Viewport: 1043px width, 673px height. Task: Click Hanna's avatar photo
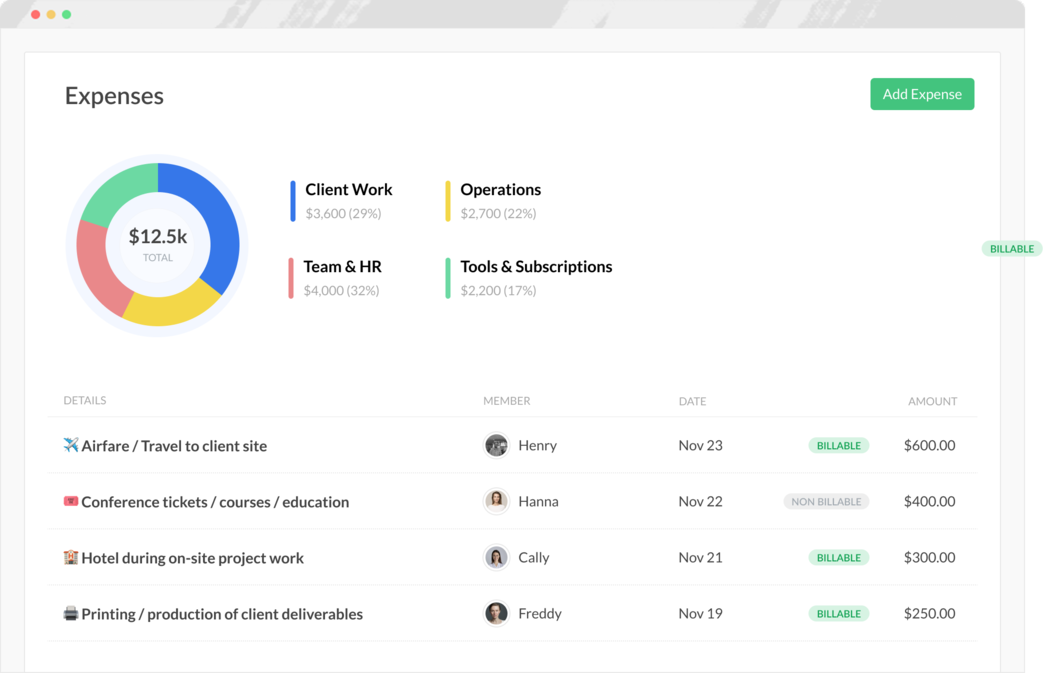496,500
